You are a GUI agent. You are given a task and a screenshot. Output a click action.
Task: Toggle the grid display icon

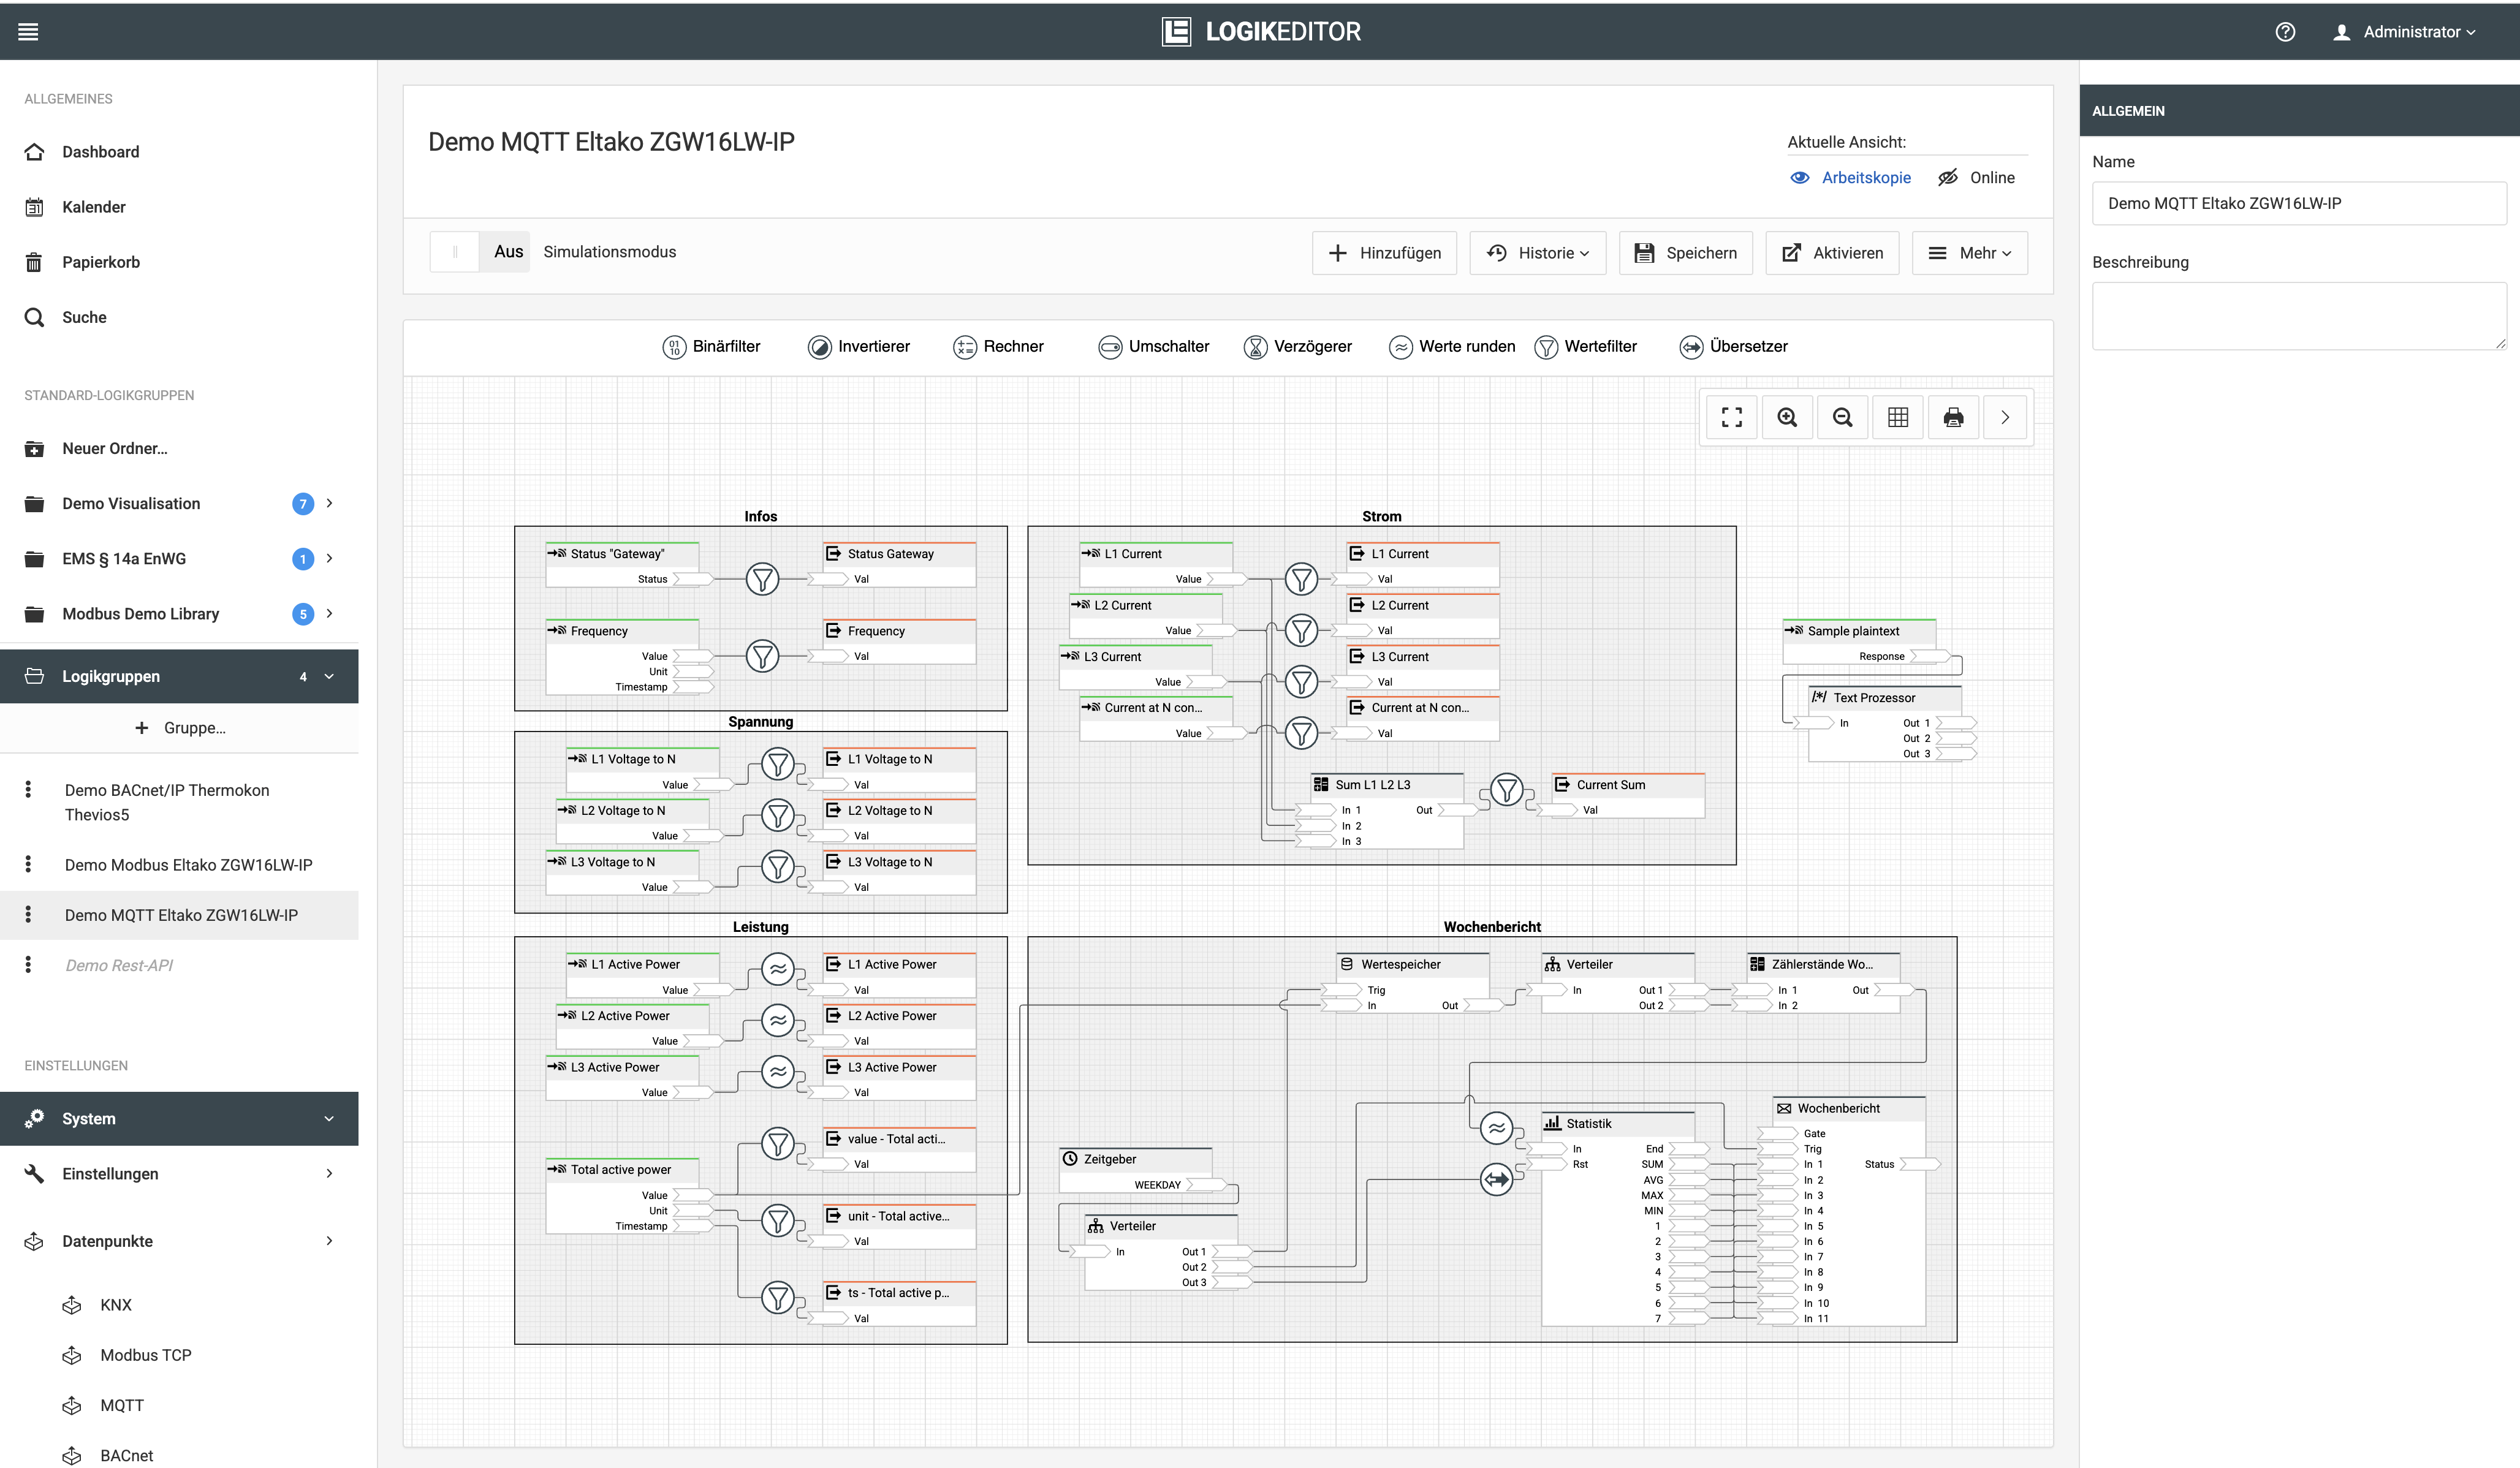tap(1898, 417)
